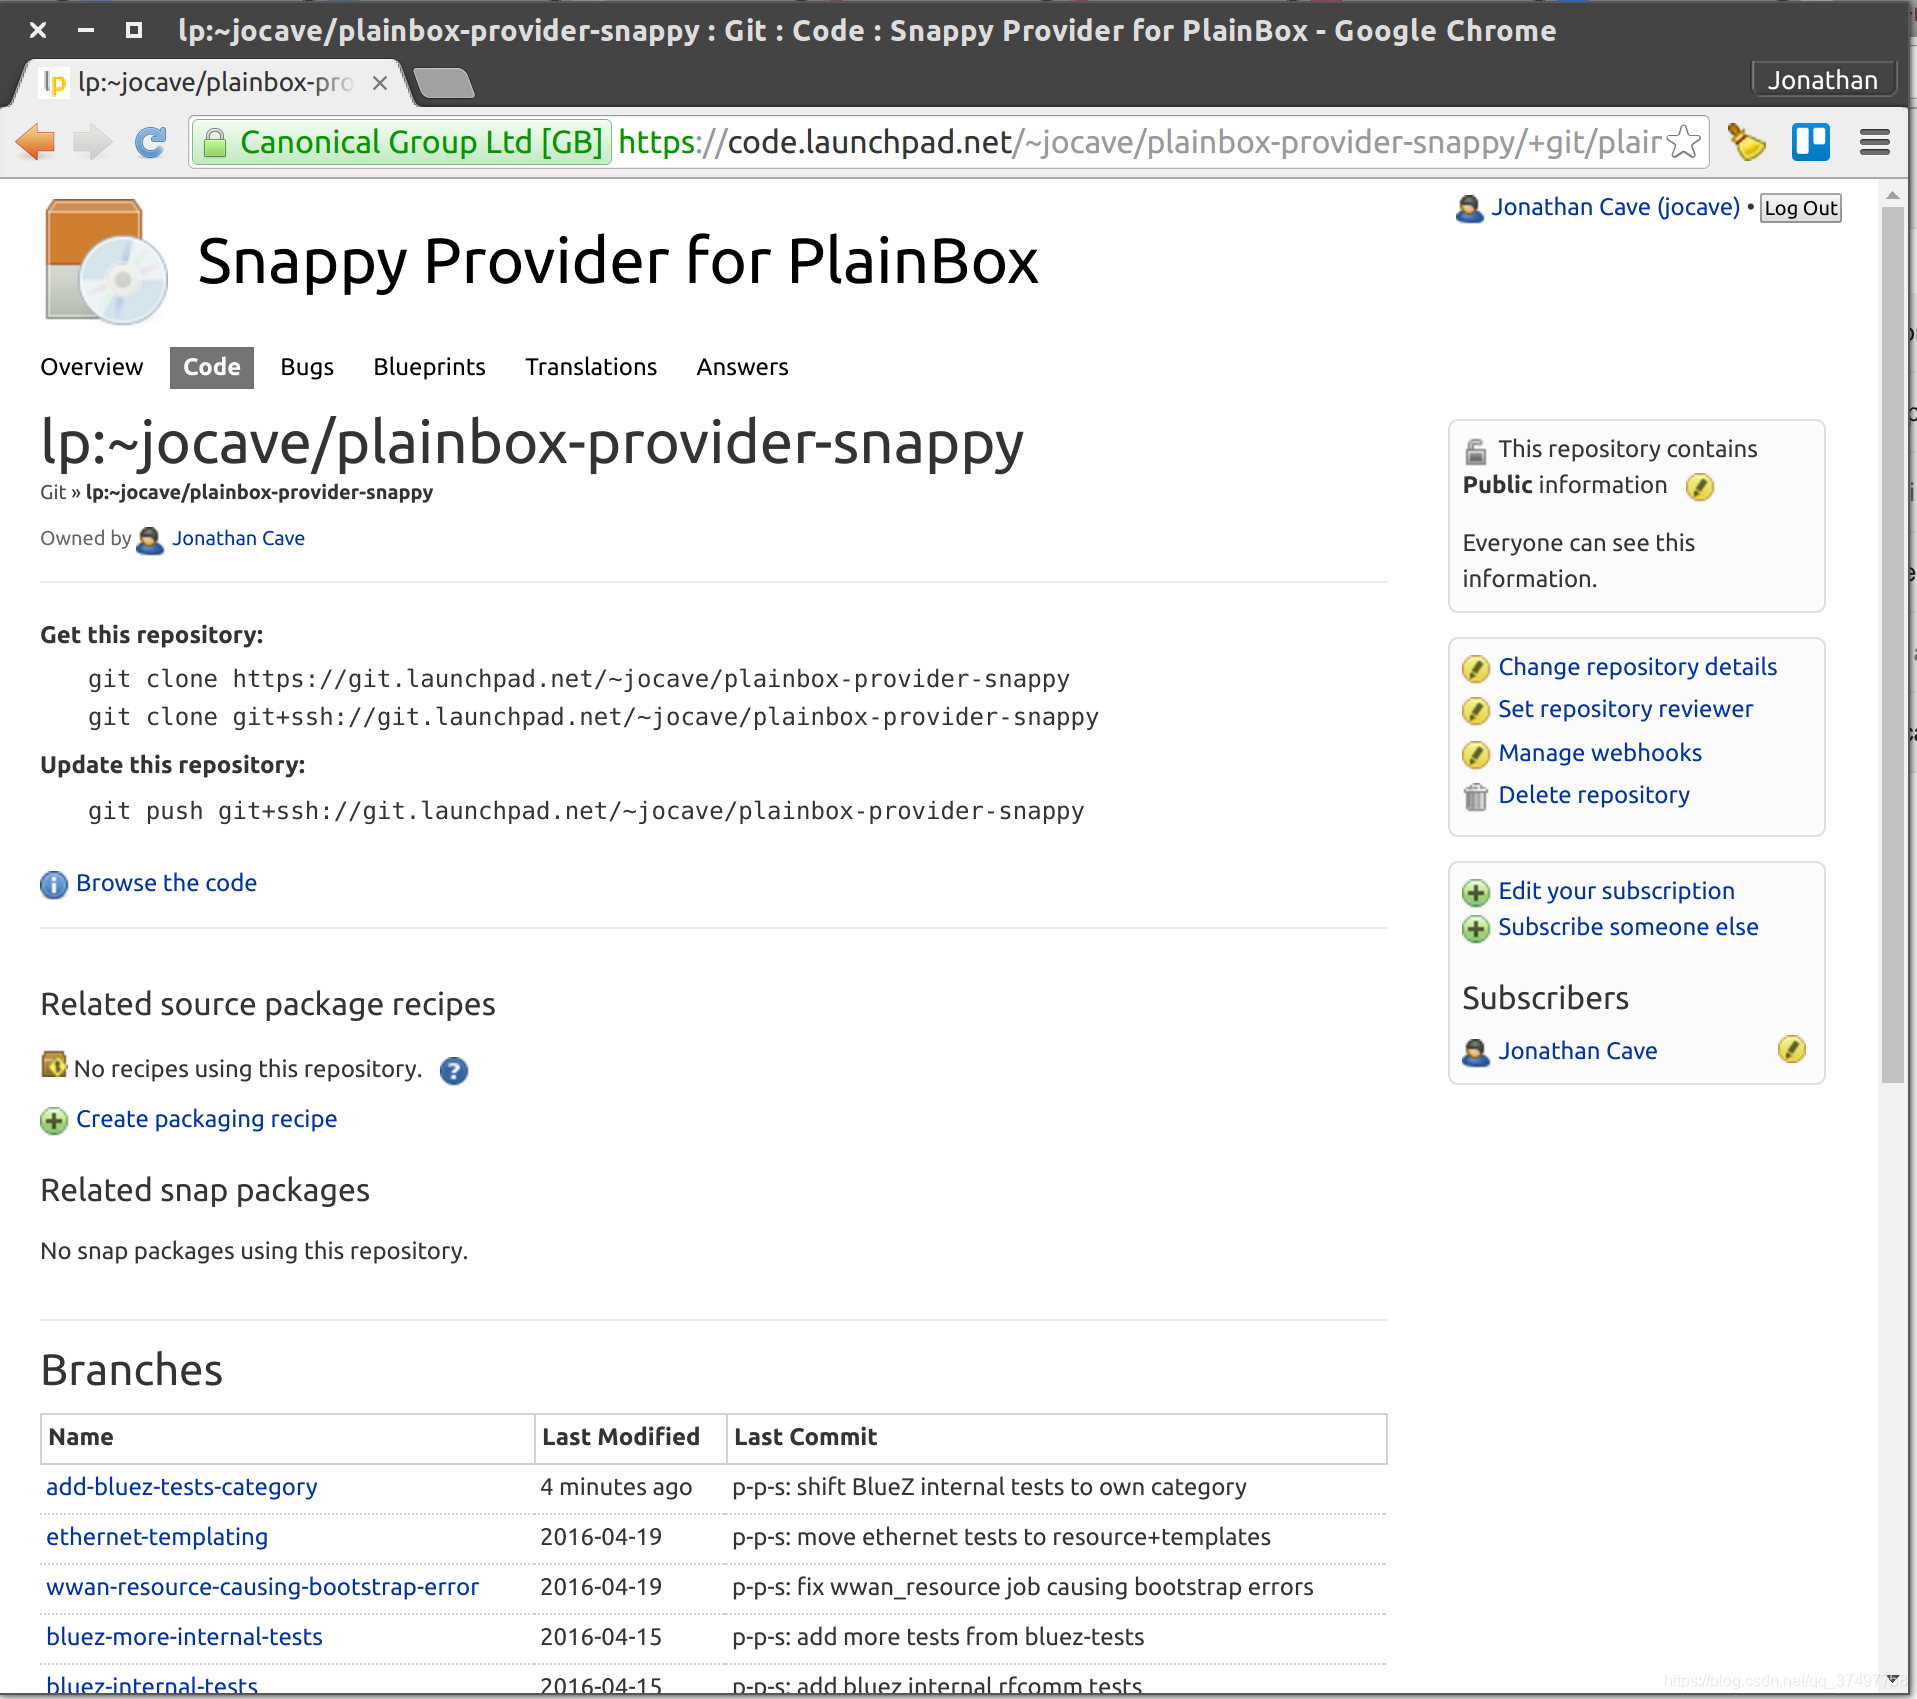Click pencil icon beside Manage webhooks
Image resolution: width=1917 pixels, height=1699 pixels.
[x=1476, y=754]
